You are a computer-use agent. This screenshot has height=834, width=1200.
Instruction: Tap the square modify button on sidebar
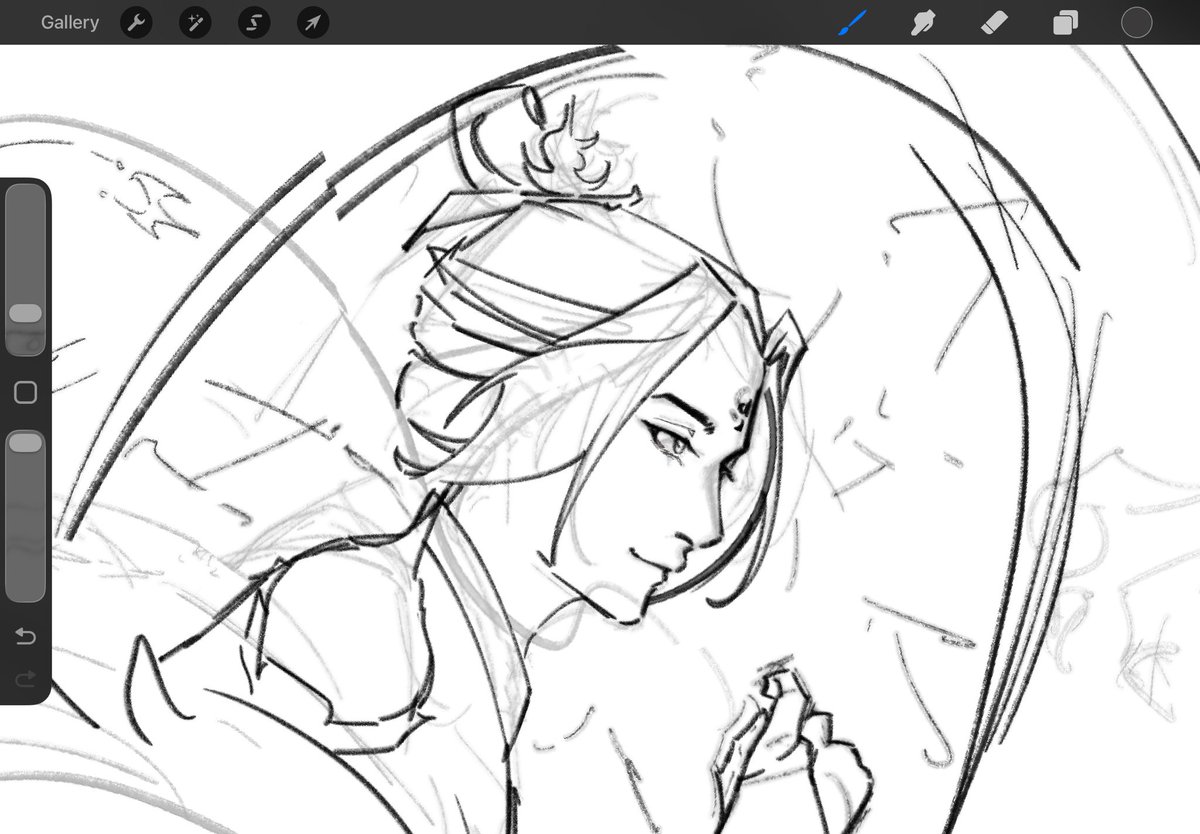[25, 393]
